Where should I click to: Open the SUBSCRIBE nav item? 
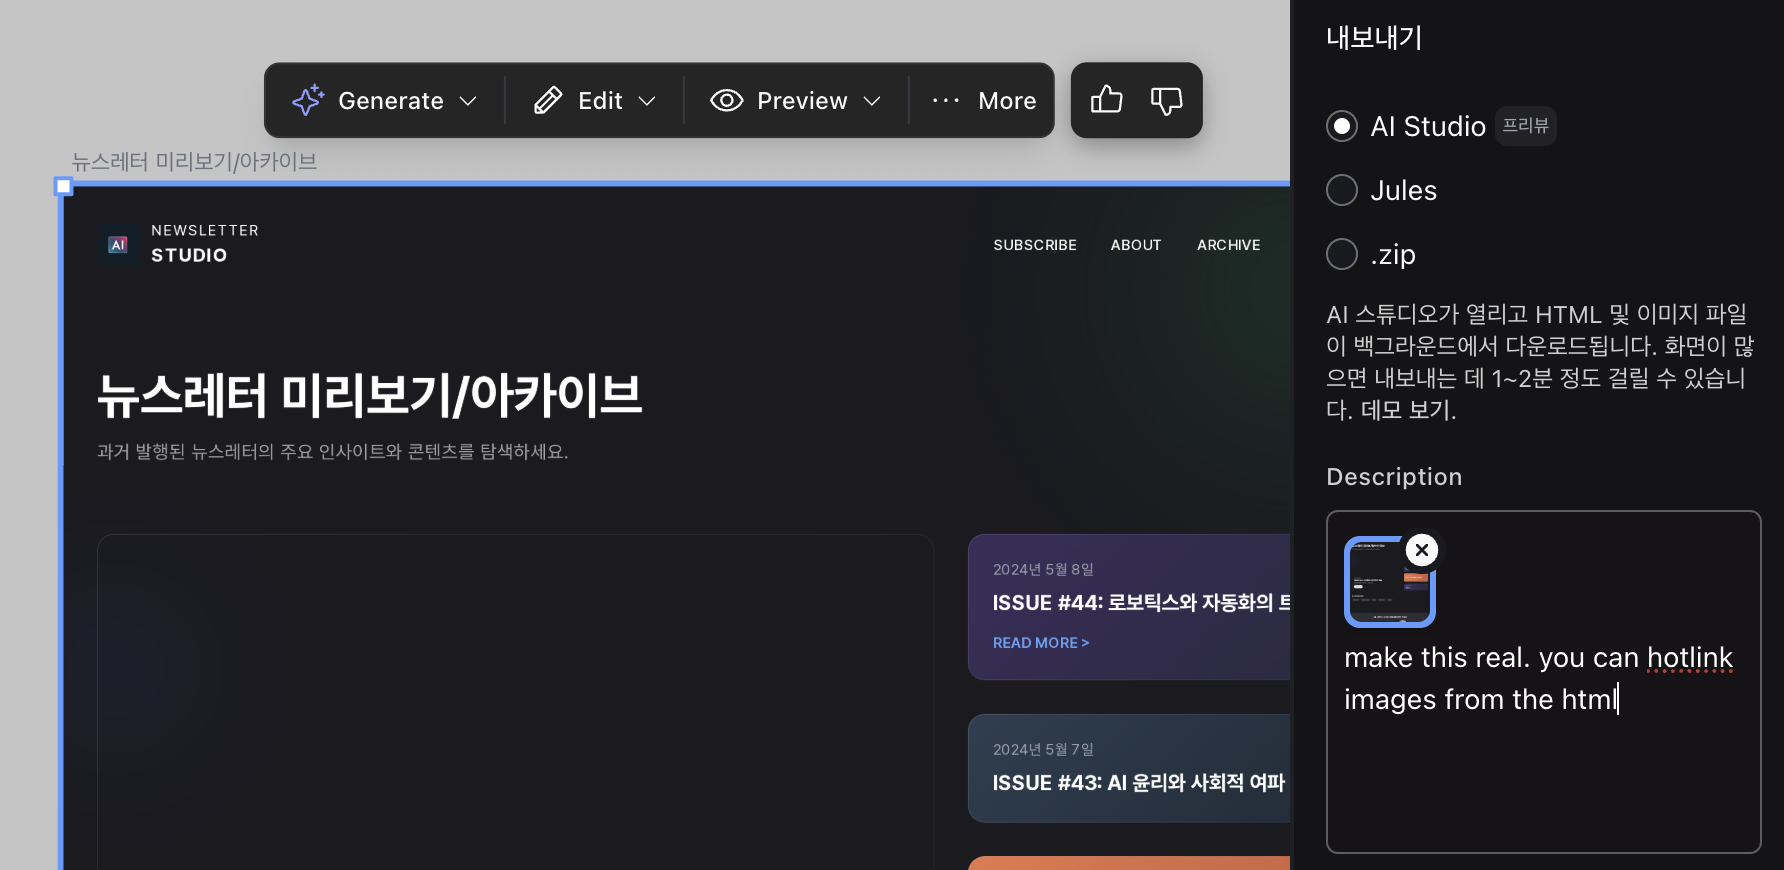click(x=1035, y=245)
